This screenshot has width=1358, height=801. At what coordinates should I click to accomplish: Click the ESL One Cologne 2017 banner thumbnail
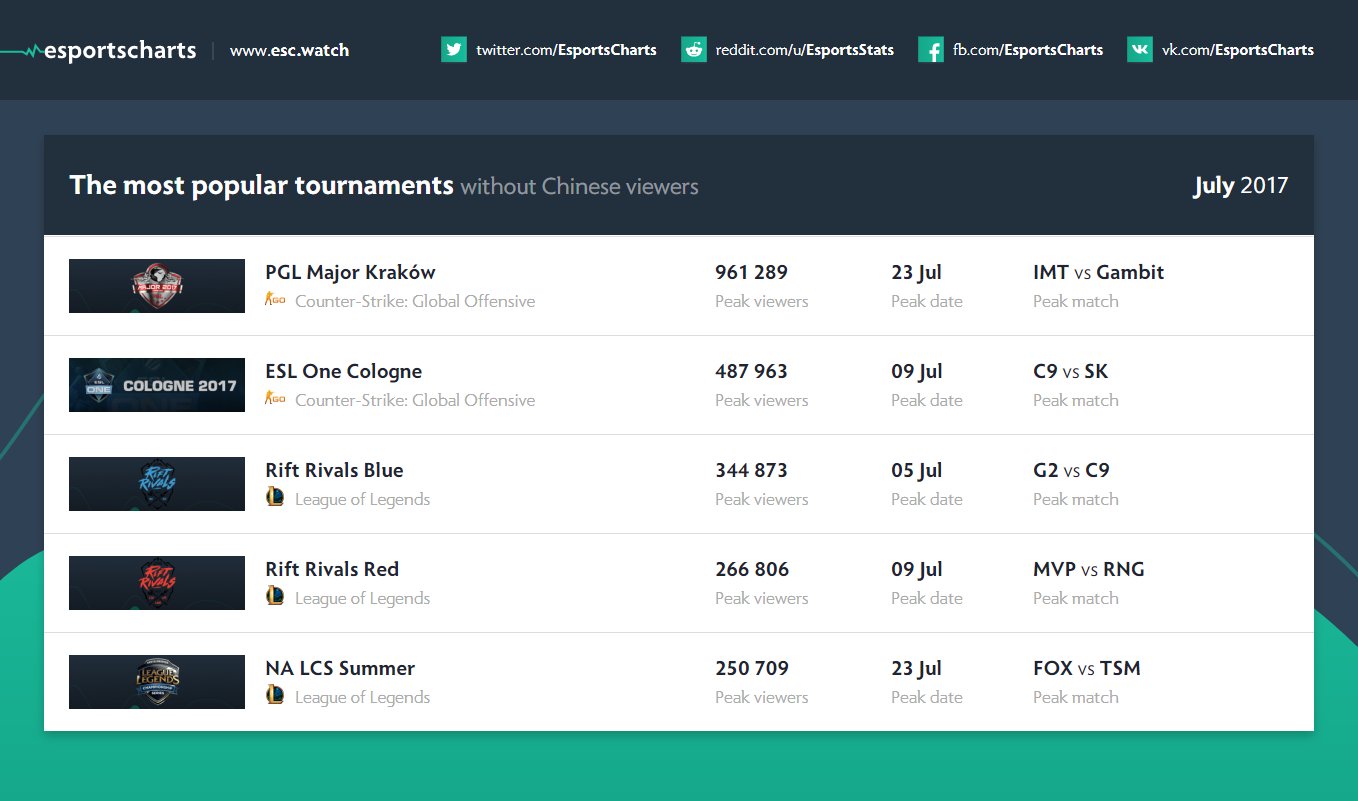[157, 385]
